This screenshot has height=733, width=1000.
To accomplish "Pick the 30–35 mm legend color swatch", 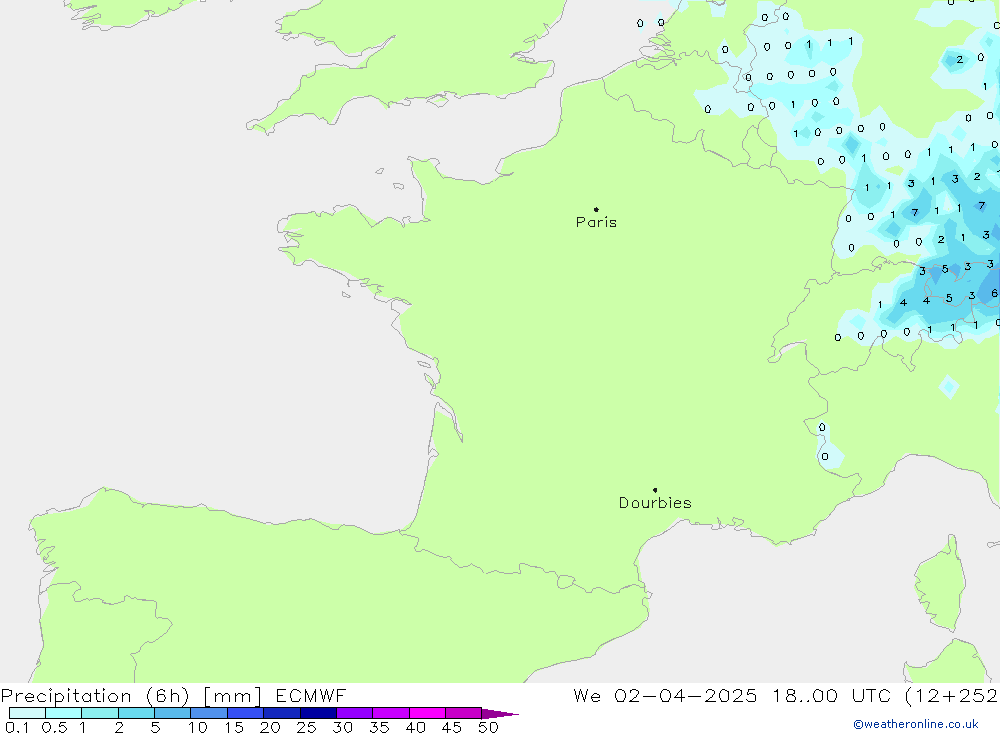I will [x=355, y=713].
